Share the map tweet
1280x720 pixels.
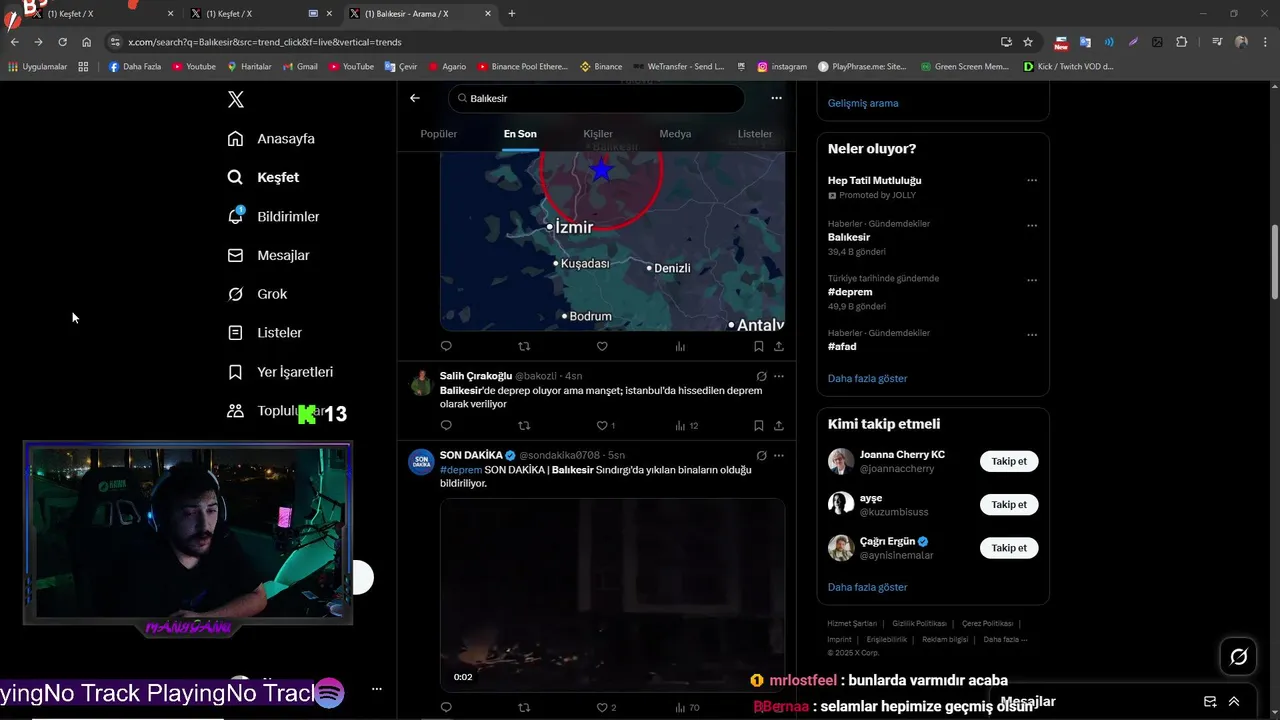coord(778,346)
